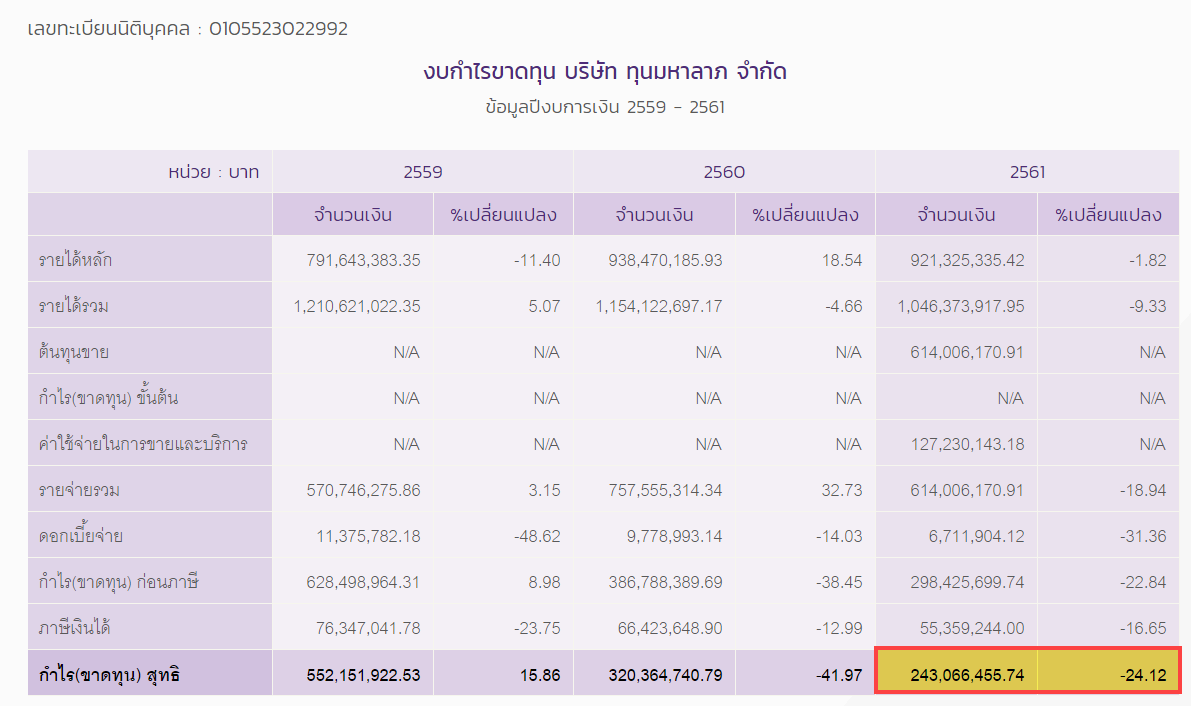This screenshot has width=1191, height=706.
Task: Select the ต้นทุนขาย row label
Action: point(73,352)
